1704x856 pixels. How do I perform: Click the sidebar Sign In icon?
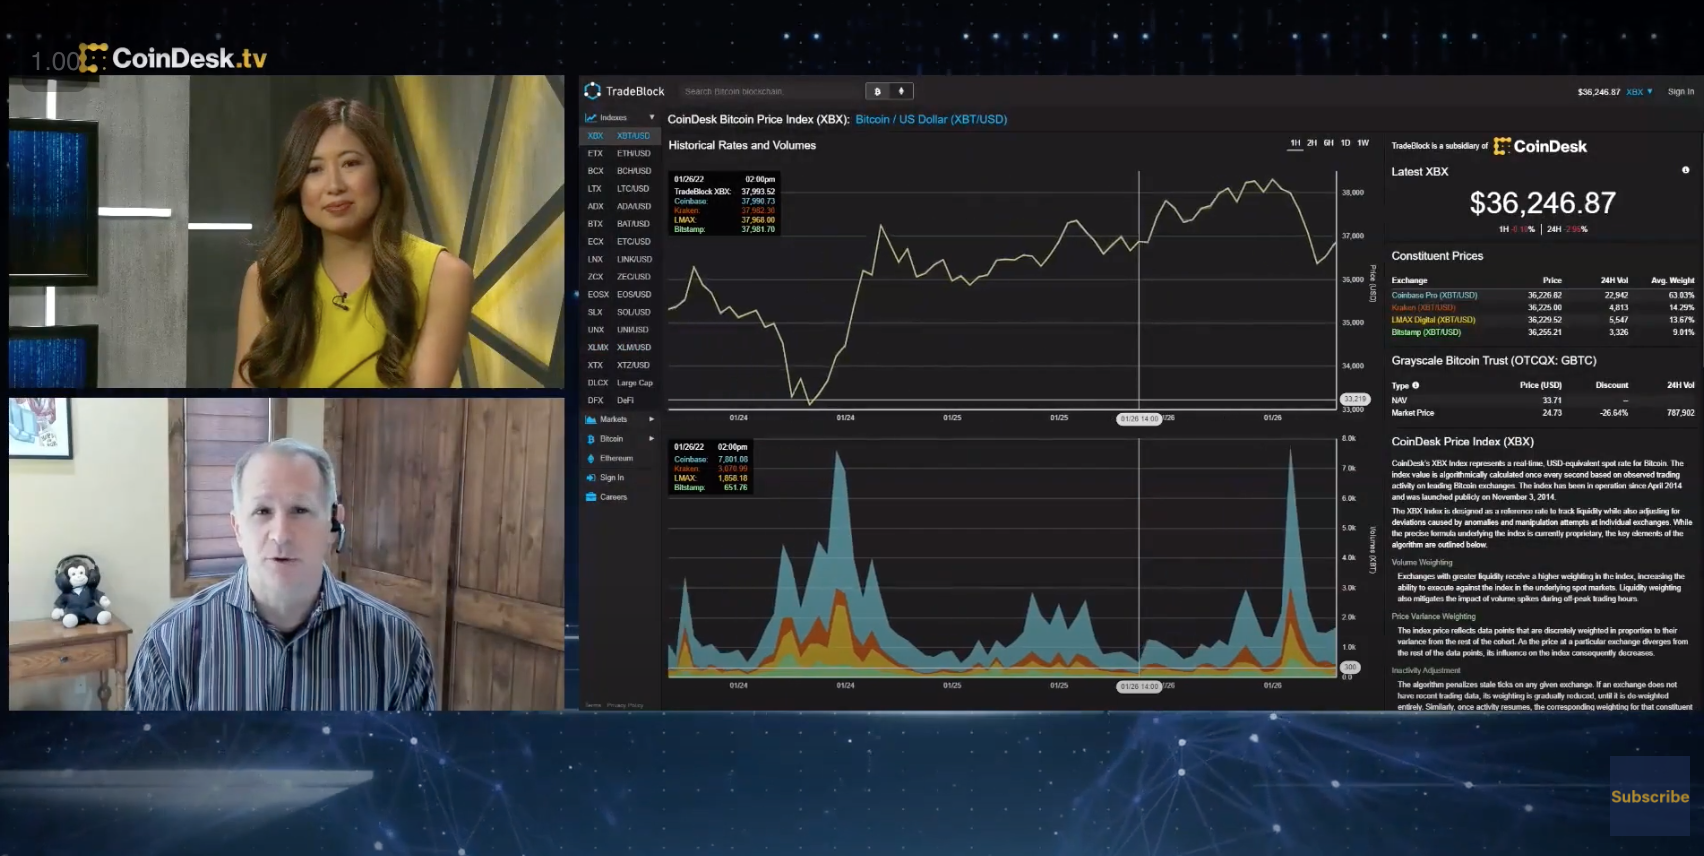click(x=590, y=478)
